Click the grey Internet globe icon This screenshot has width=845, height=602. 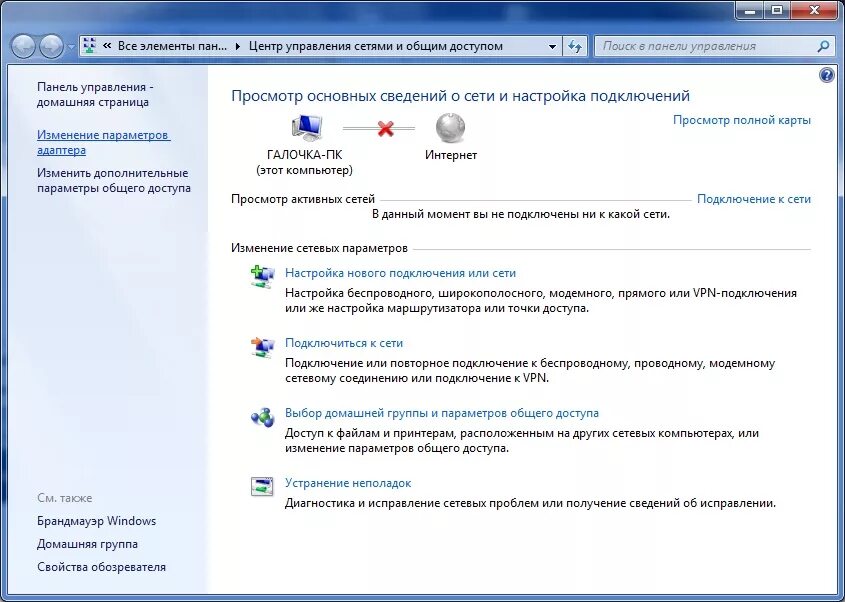coord(450,128)
